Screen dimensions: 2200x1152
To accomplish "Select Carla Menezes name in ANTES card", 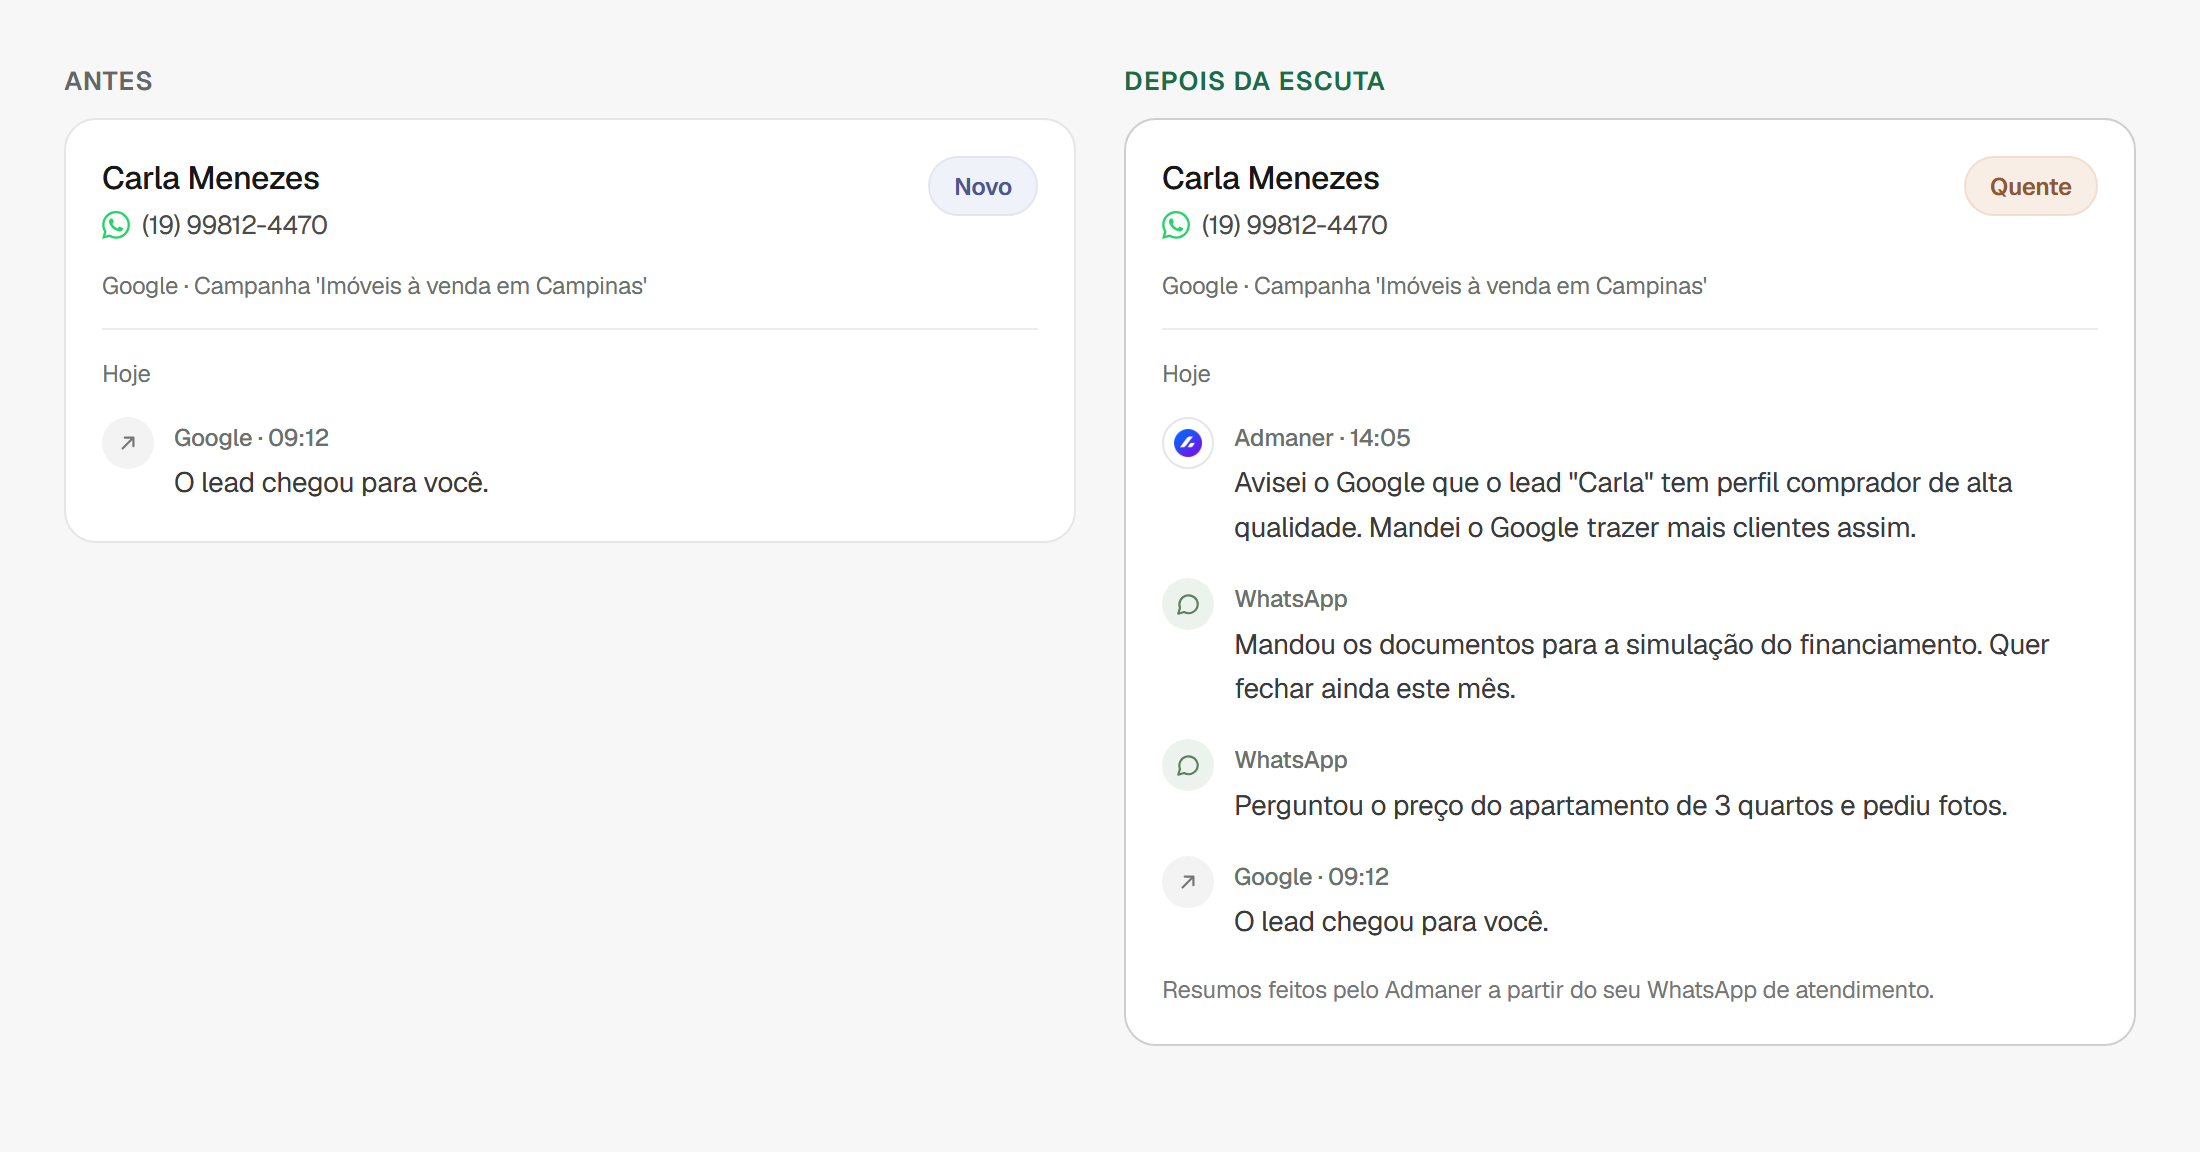I will coord(211,178).
